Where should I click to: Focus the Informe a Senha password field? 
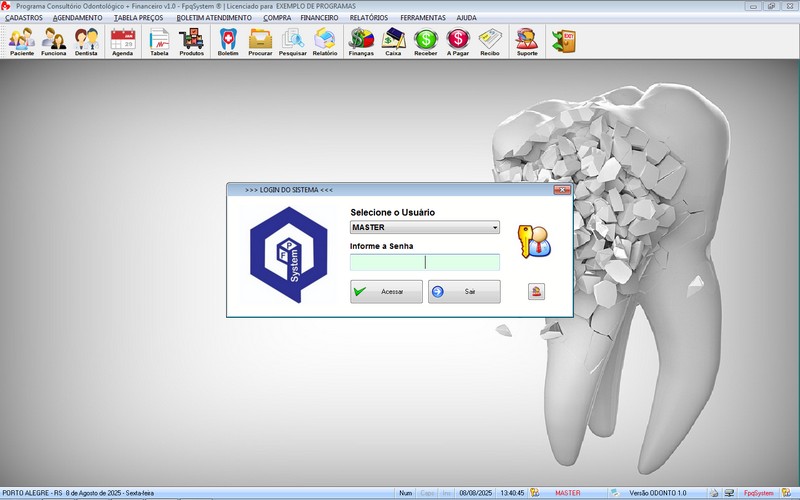[x=424, y=262]
